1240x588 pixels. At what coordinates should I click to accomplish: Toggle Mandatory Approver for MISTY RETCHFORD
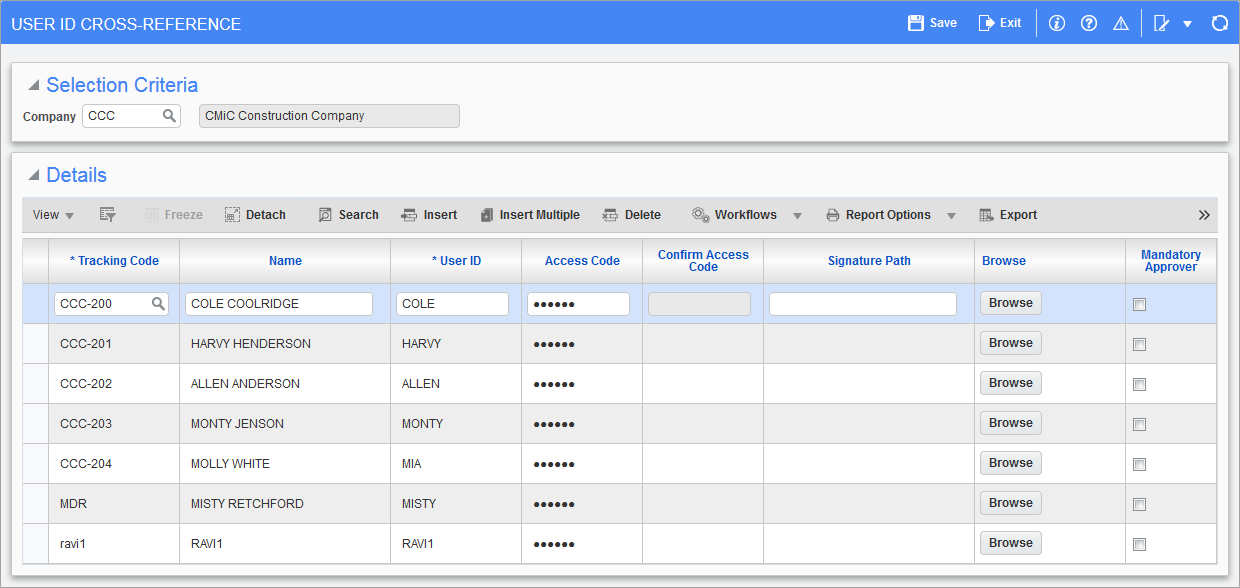tap(1139, 505)
